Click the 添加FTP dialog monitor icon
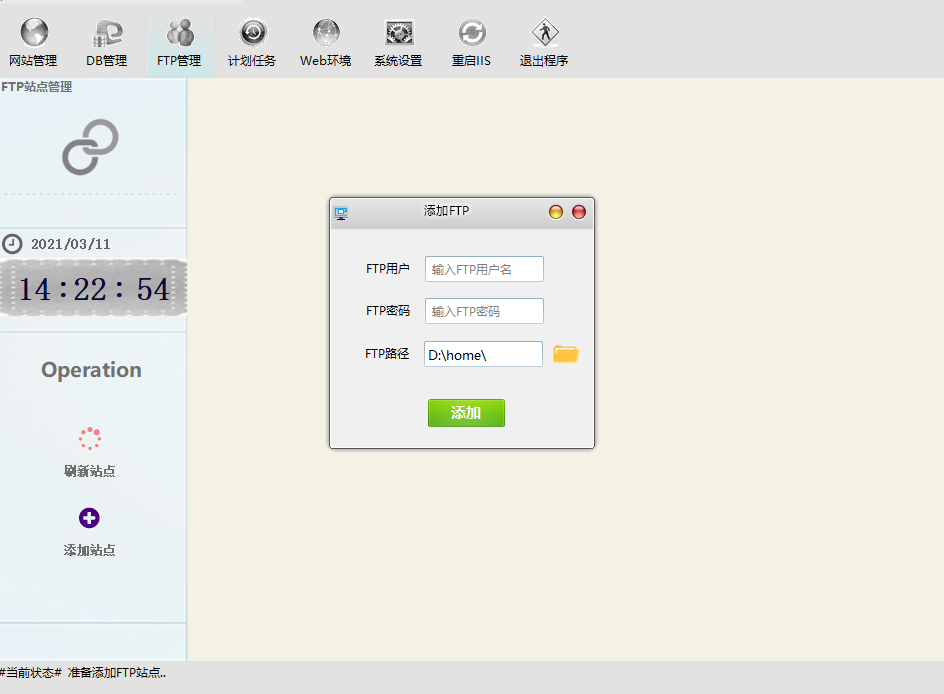The height and width of the screenshot is (694, 944). click(x=341, y=213)
